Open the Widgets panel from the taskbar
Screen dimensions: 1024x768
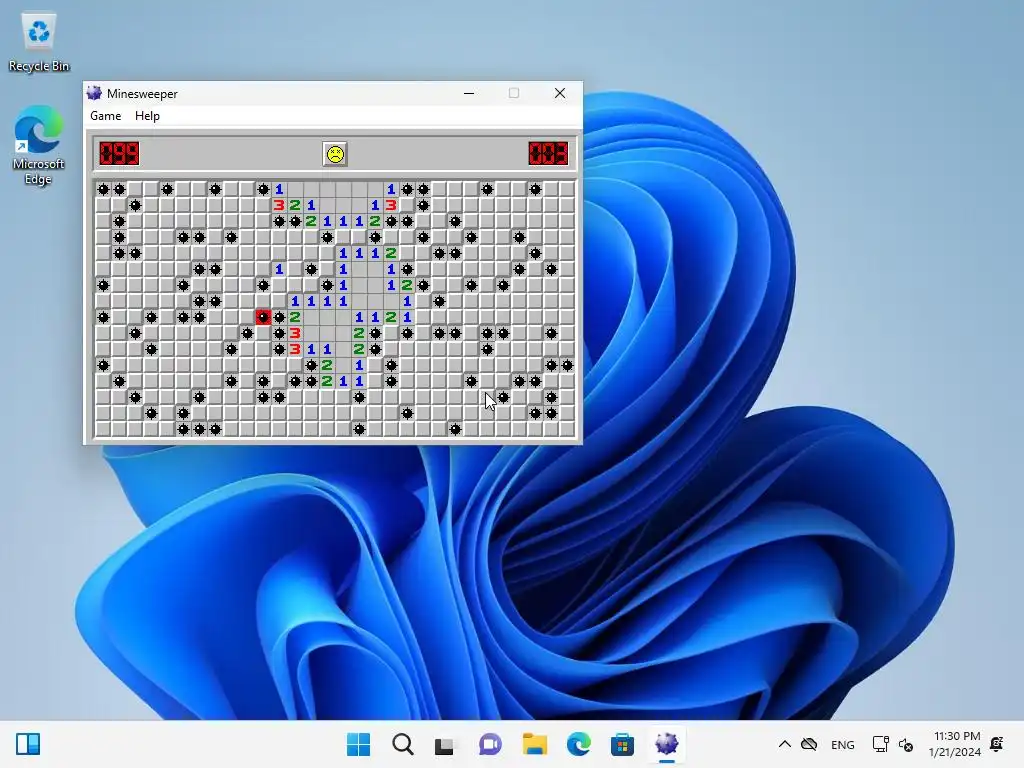pos(28,744)
